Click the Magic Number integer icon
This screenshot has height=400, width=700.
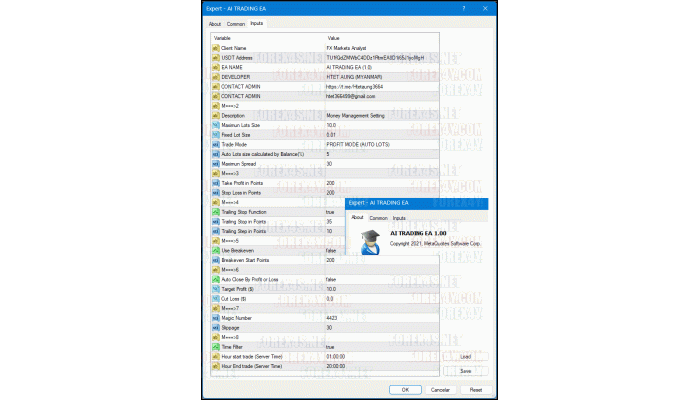click(x=215, y=318)
